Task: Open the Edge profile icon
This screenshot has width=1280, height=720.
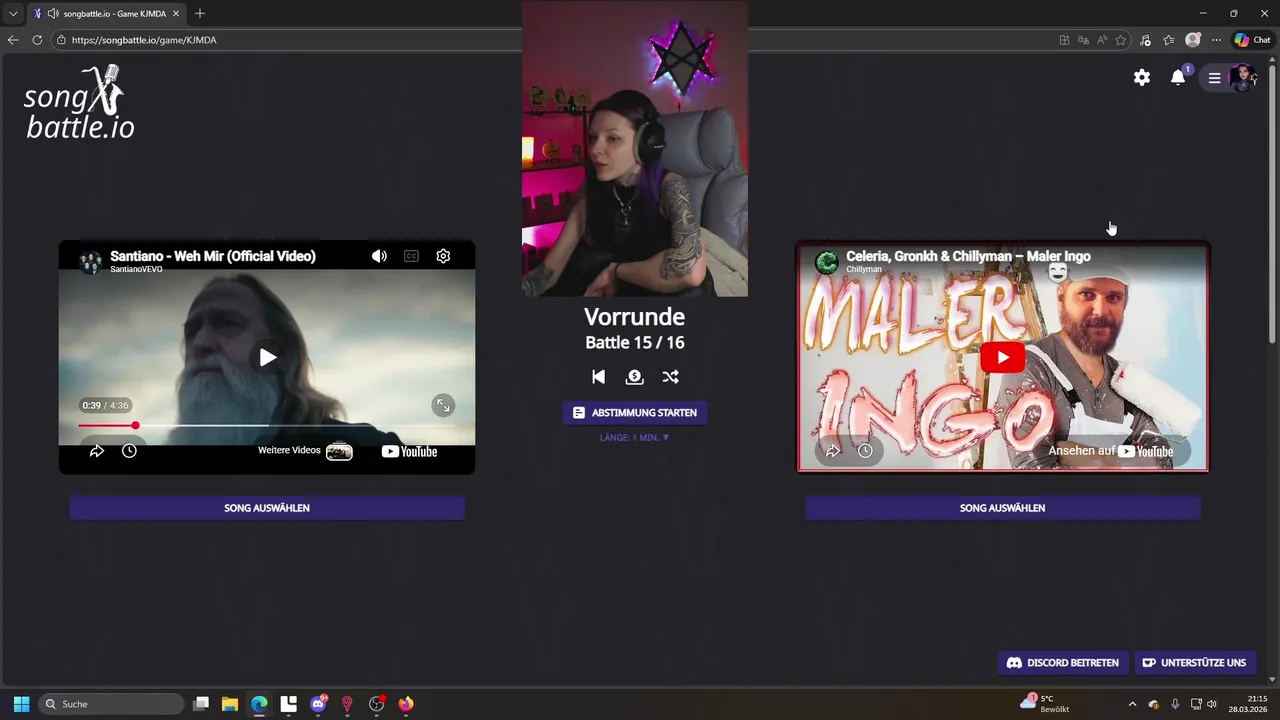Action: click(1192, 40)
